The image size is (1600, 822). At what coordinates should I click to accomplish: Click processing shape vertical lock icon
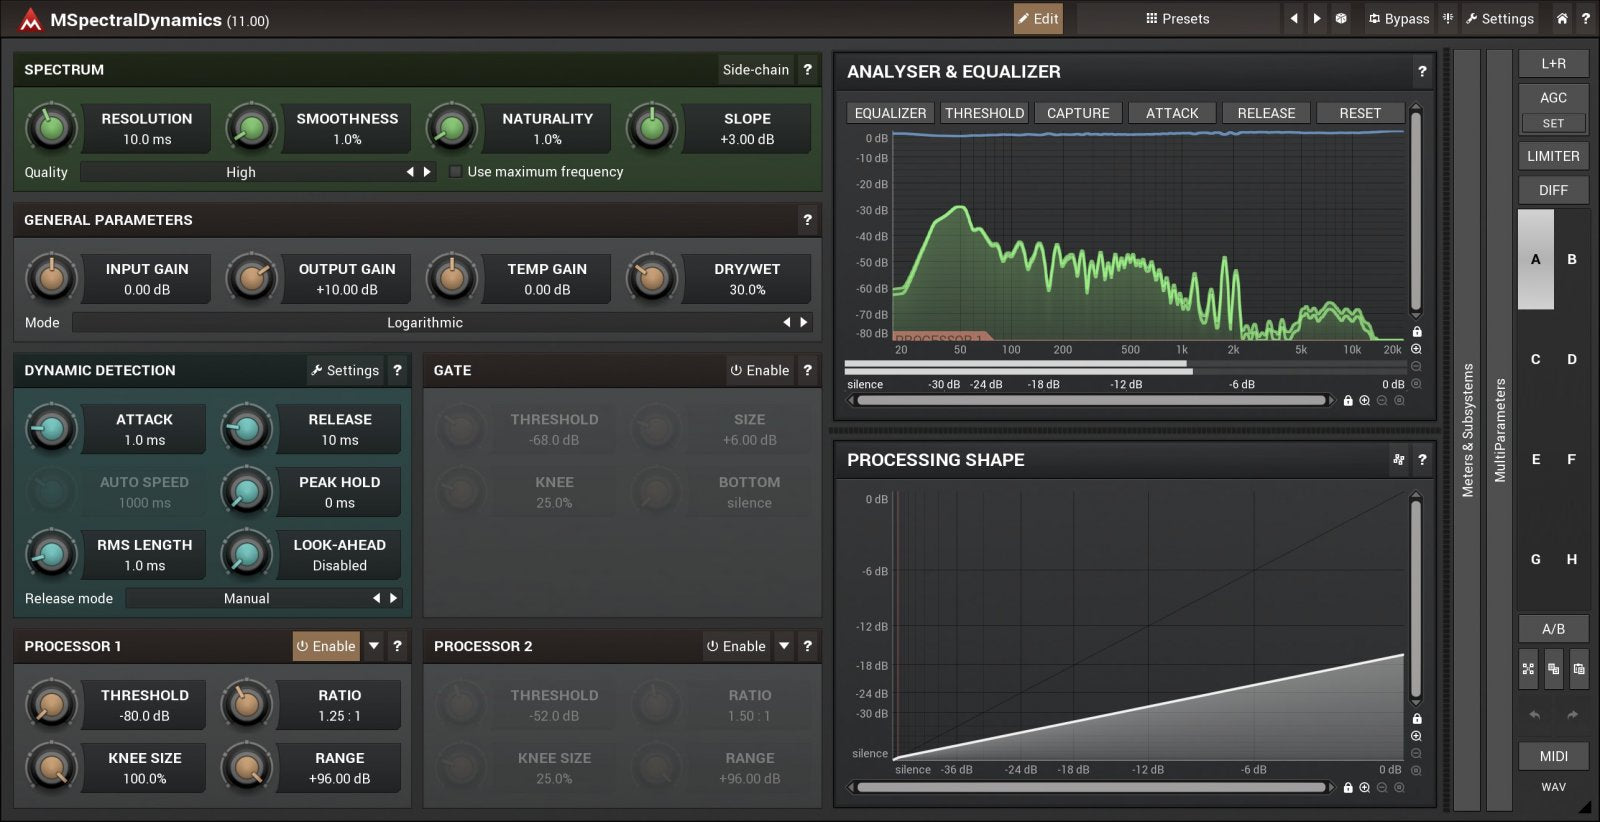tap(1417, 719)
